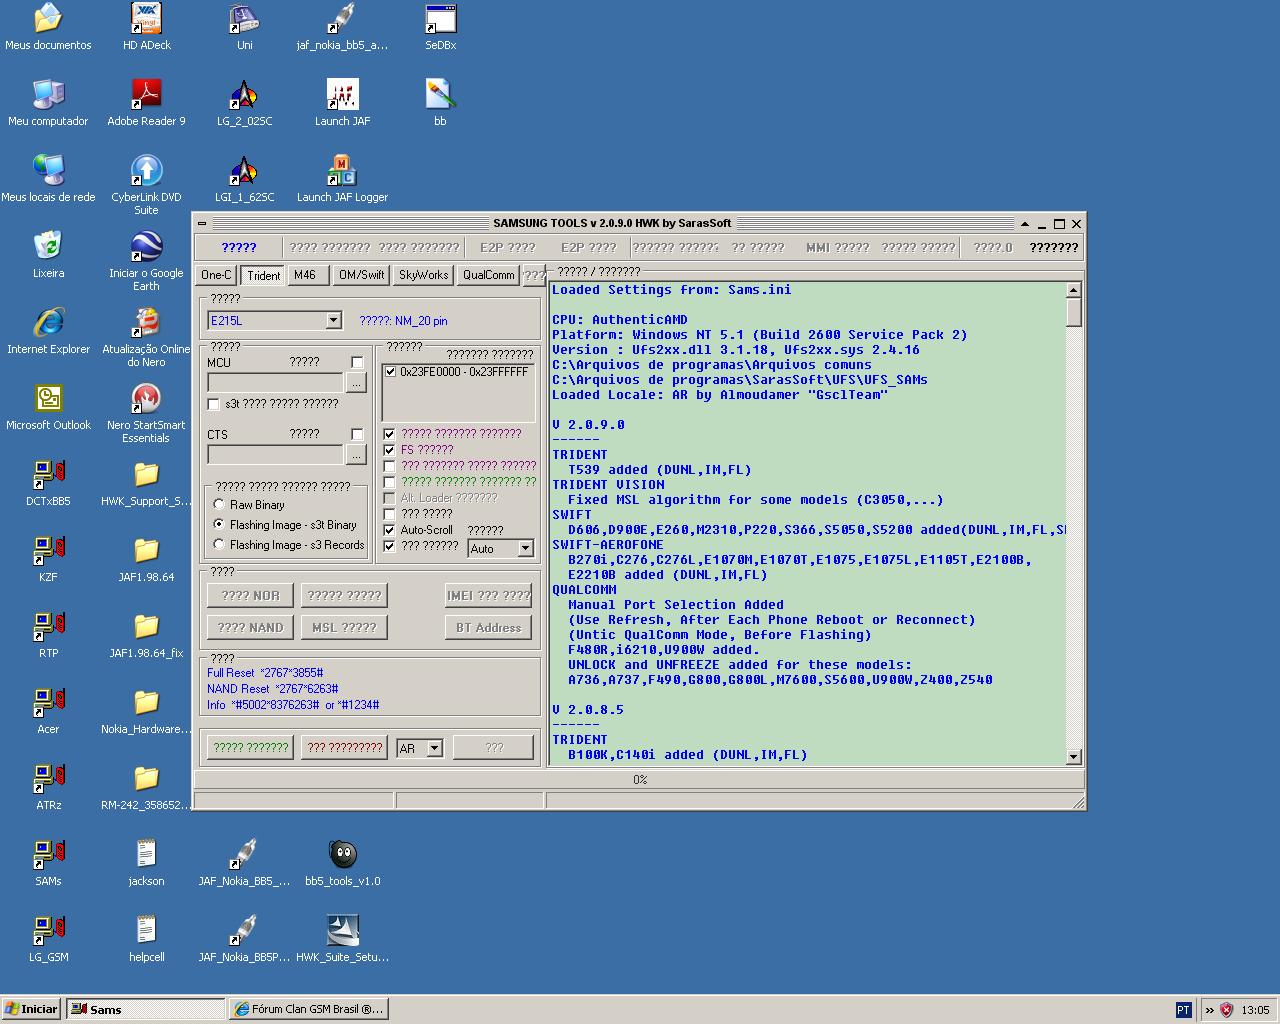Open Launch JAF Logger shortcut
The width and height of the screenshot is (1280, 1024).
(x=342, y=172)
